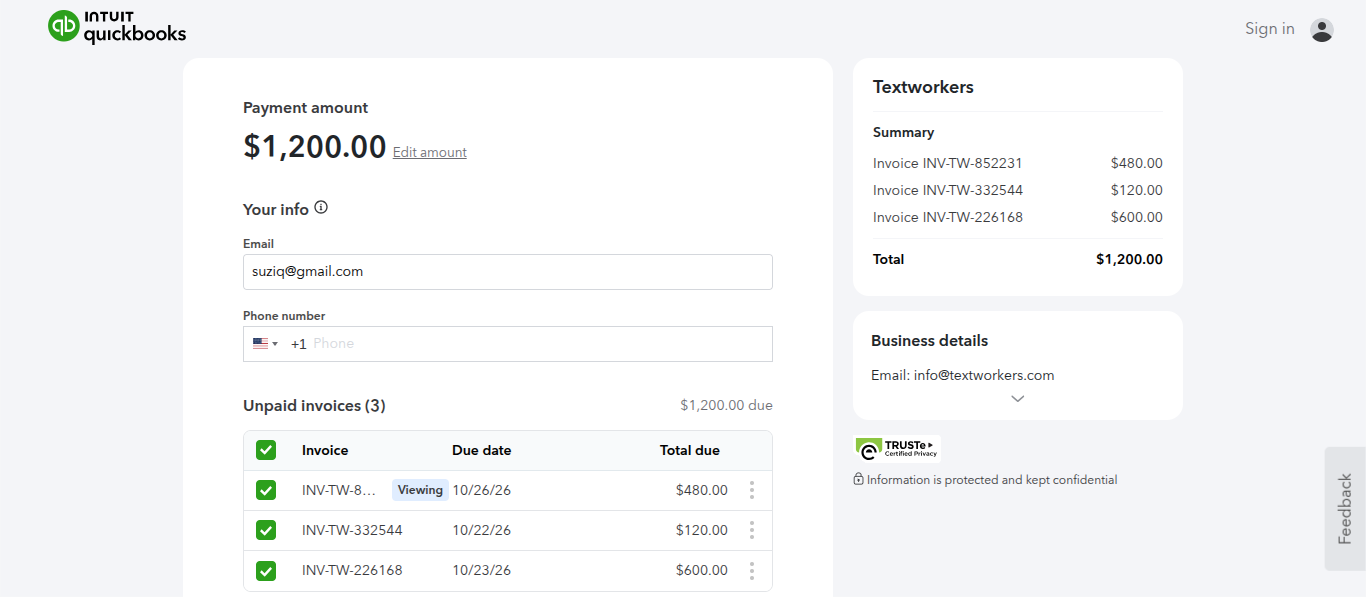
Task: Click the Unpaid invoices (3) heading
Action: pyautogui.click(x=314, y=406)
